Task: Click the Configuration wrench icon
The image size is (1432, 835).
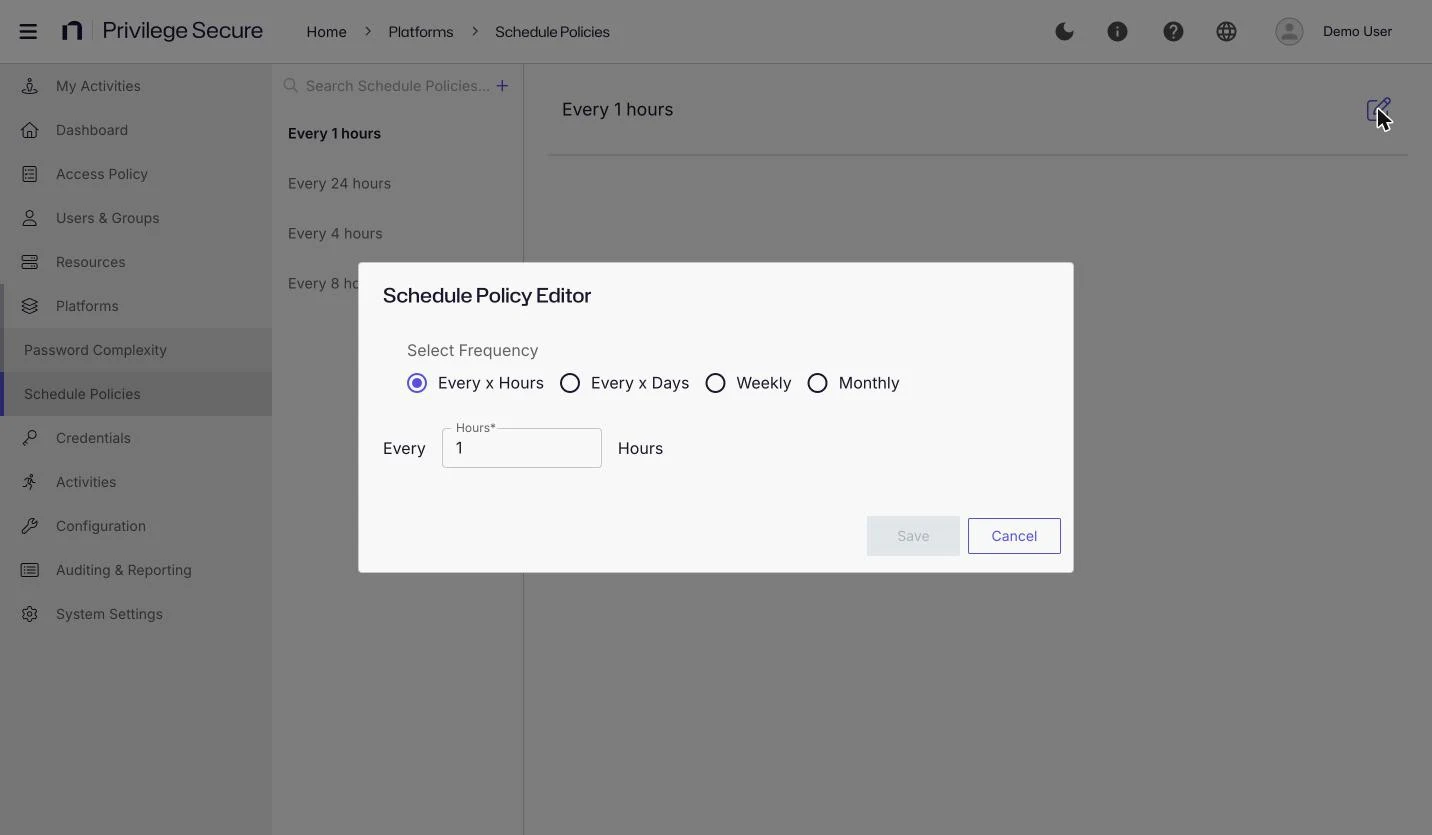Action: pyautogui.click(x=30, y=526)
